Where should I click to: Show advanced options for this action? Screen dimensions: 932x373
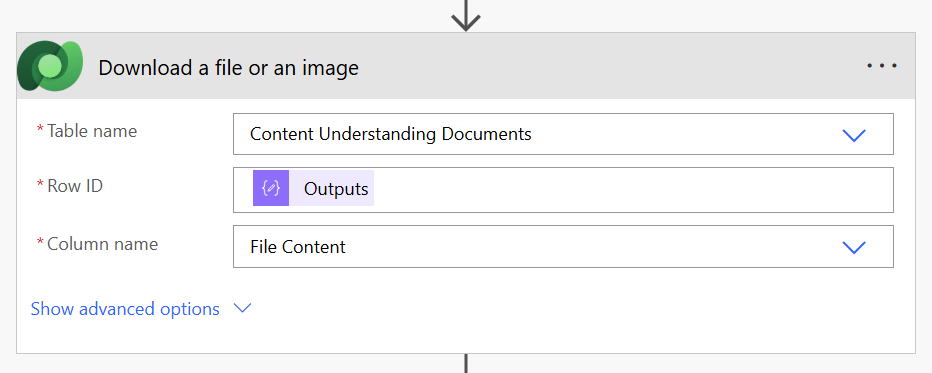coord(125,309)
